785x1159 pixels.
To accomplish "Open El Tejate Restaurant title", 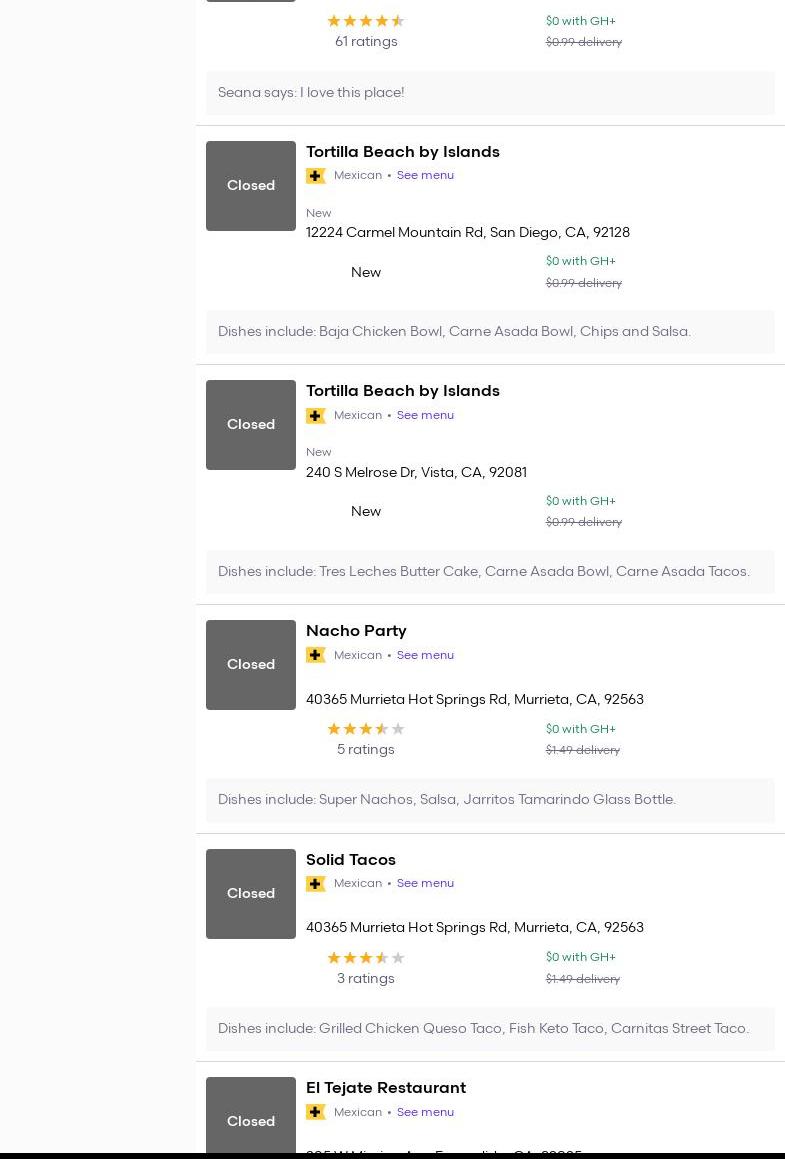I will point(386,1088).
